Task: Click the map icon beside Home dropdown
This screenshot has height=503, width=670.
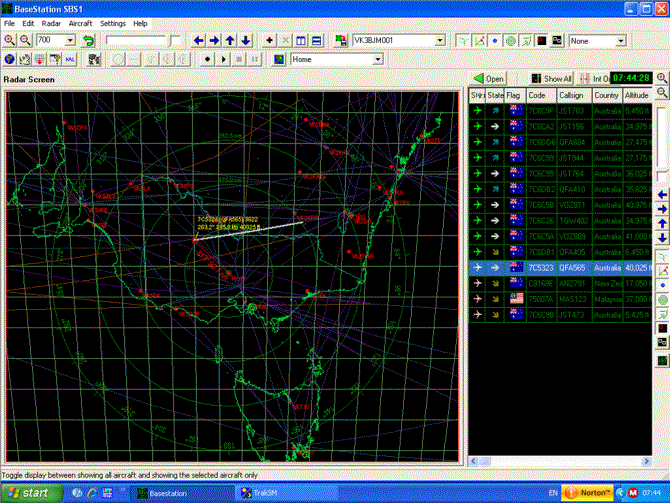Action: pyautogui.click(x=279, y=59)
